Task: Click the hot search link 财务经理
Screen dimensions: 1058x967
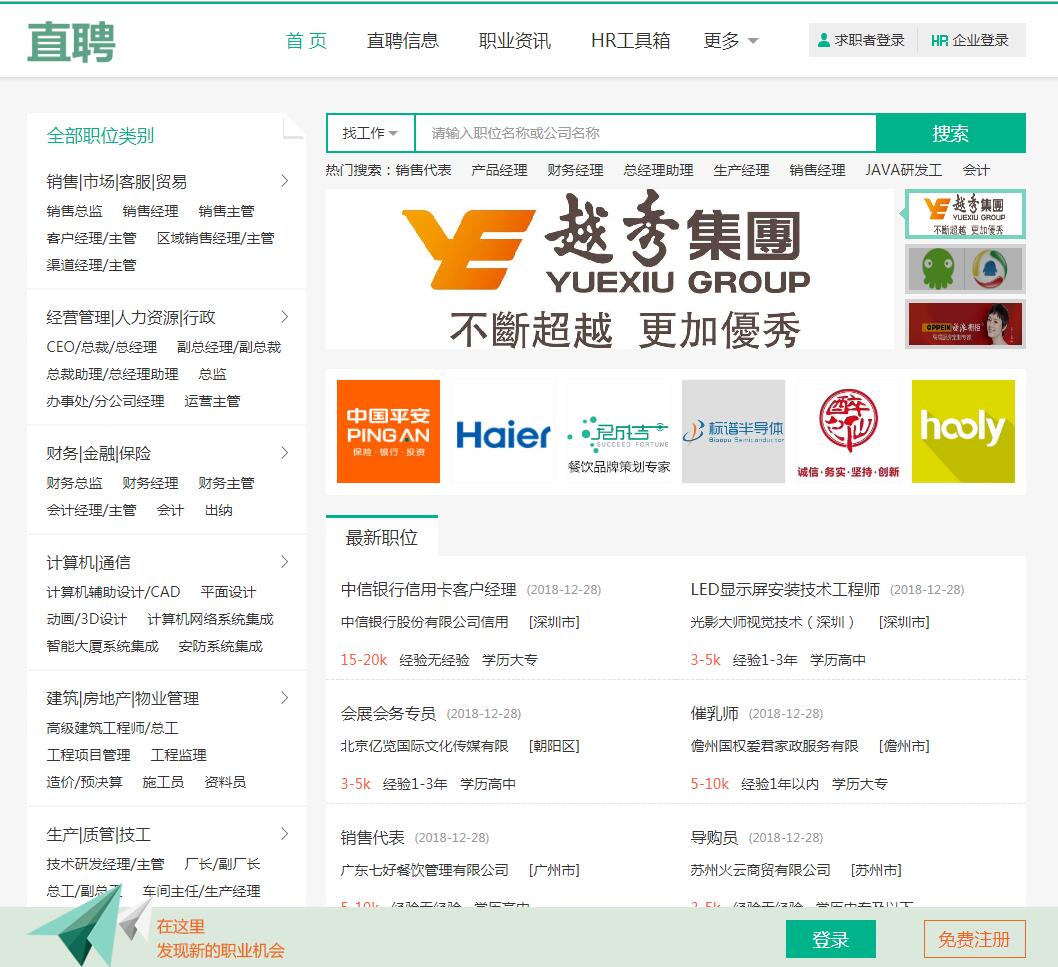Action: (576, 170)
